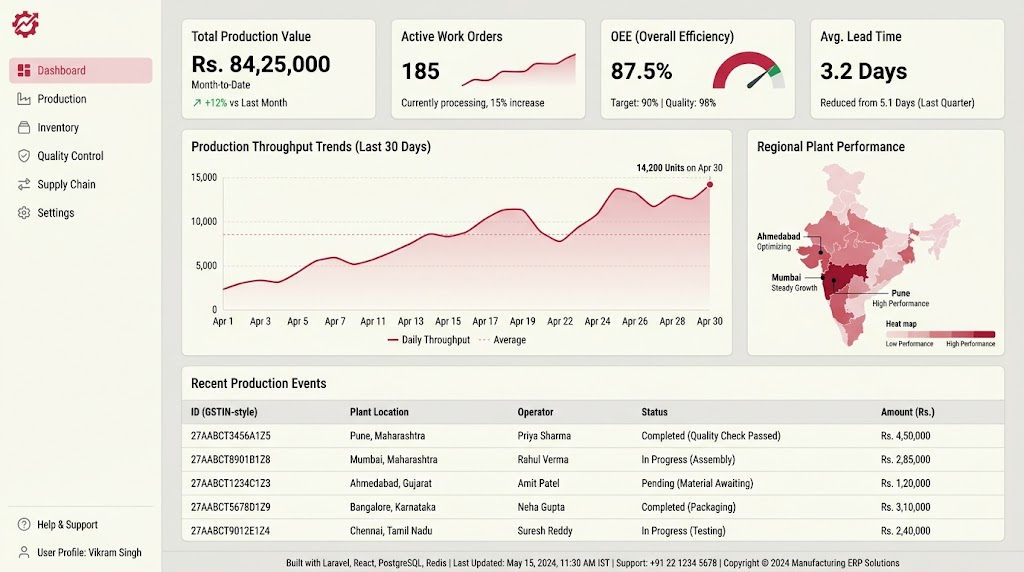Sort by Amount (Rs.) column header
Screen dimensions: 1024x572
click(907, 413)
